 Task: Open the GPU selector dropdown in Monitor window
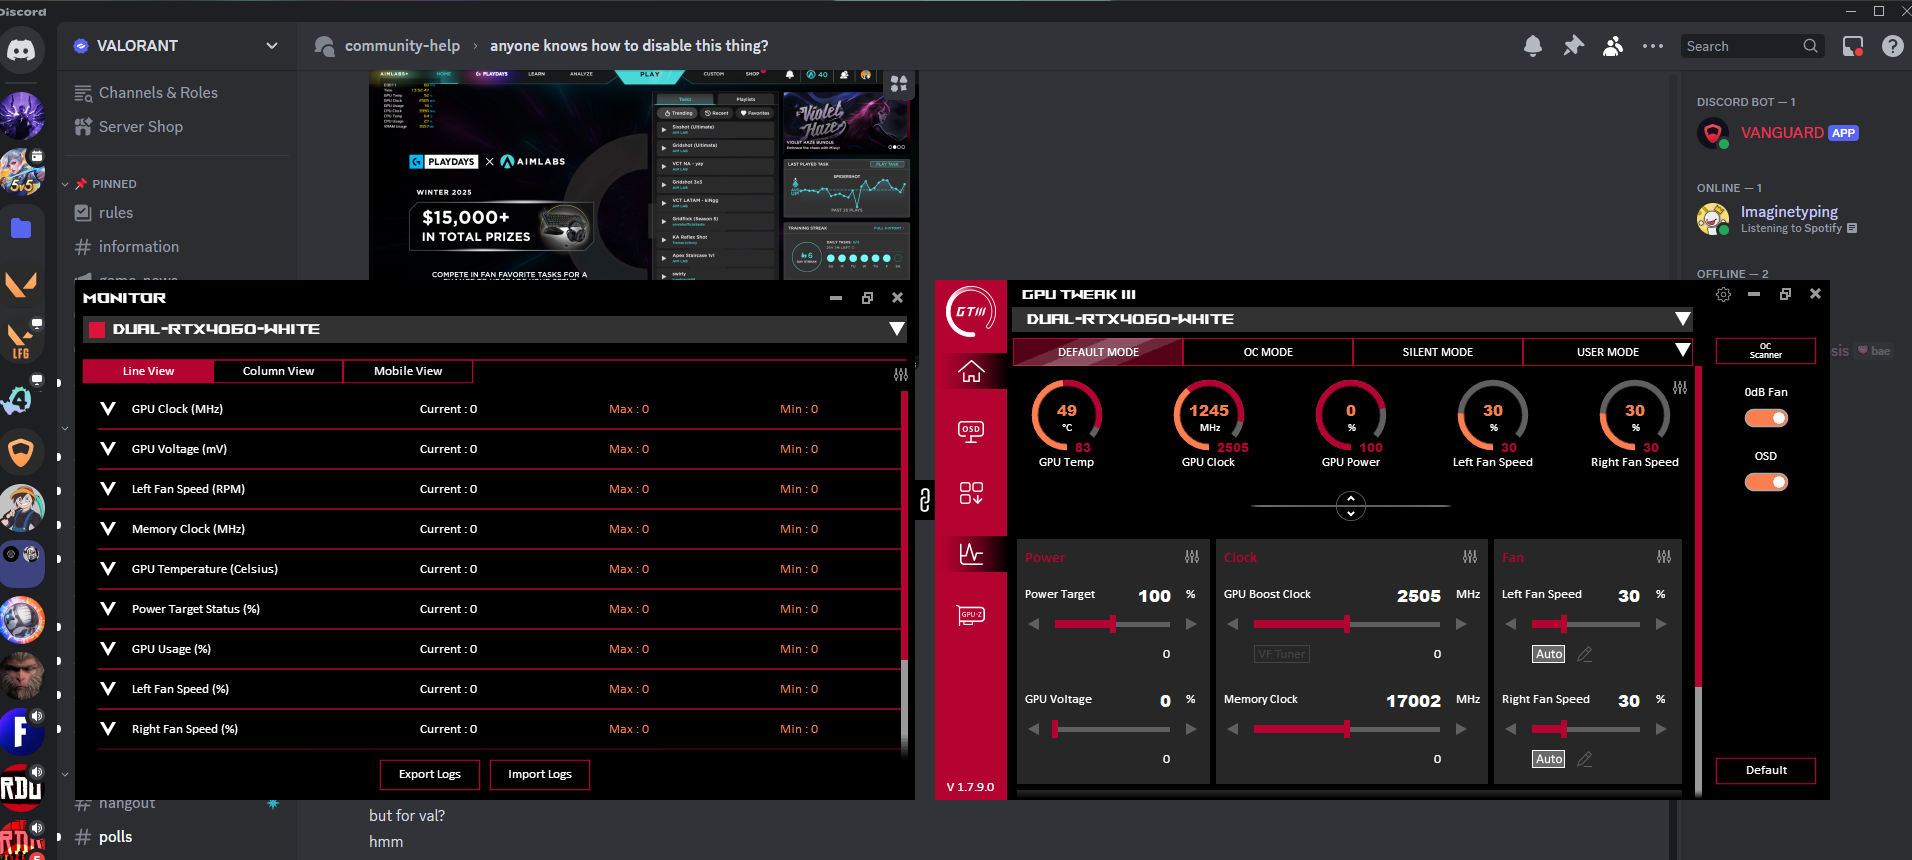pos(897,329)
